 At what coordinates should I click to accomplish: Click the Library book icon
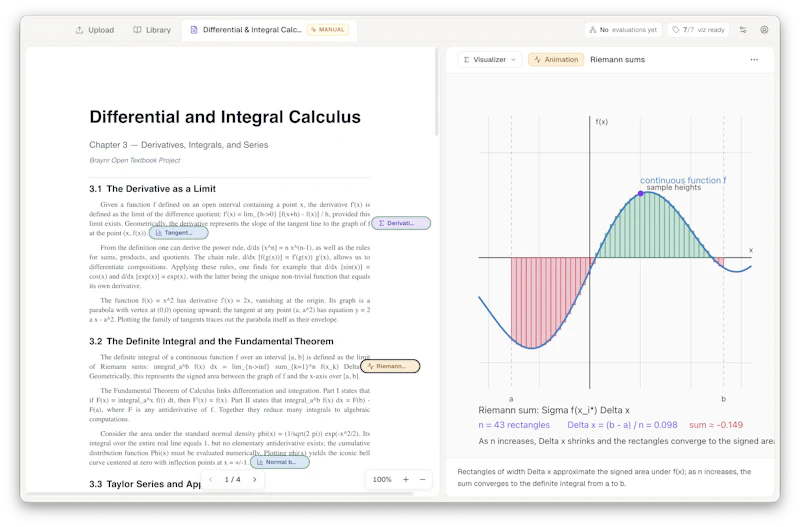coord(137,30)
